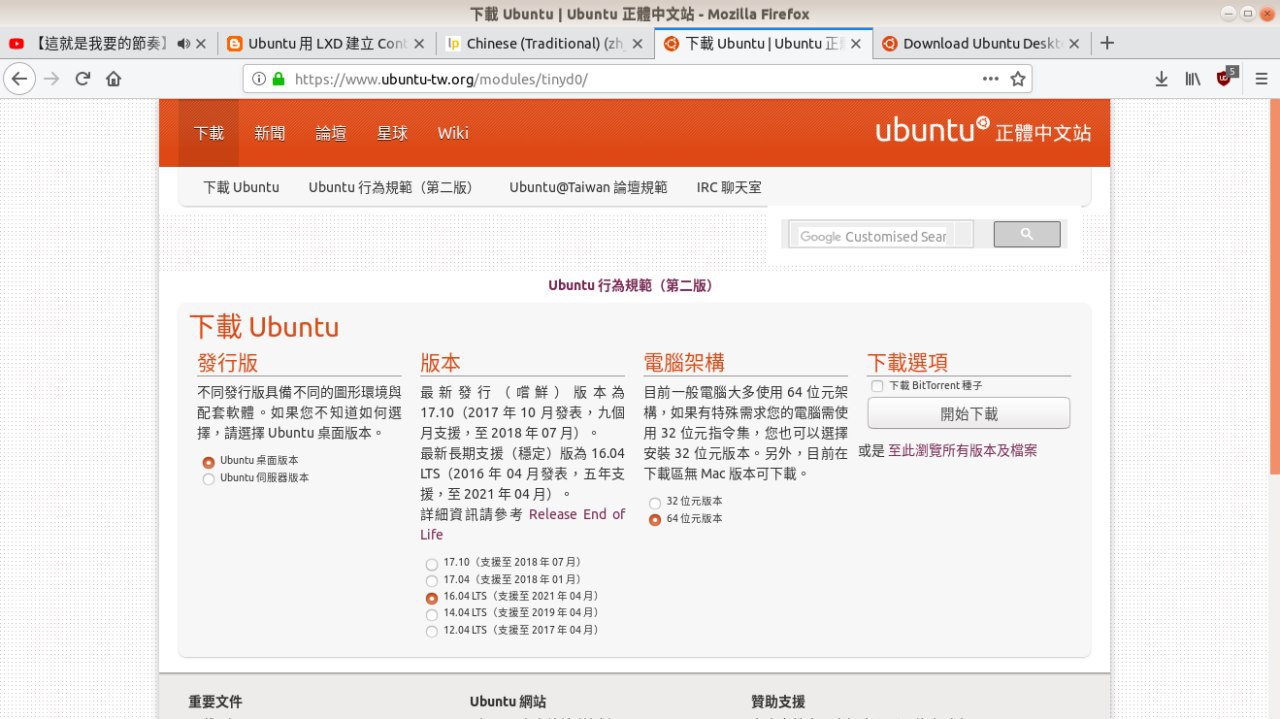Click the forward navigation arrow

(52, 79)
